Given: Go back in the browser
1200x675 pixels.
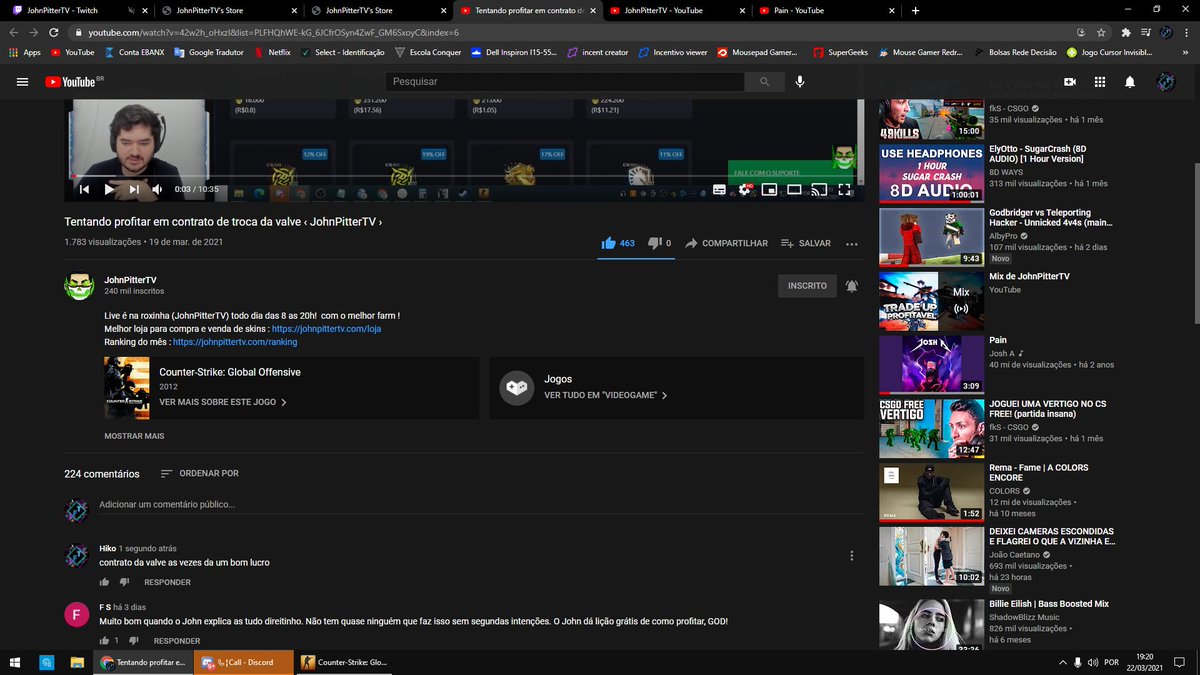Looking at the screenshot, I should pos(15,32).
